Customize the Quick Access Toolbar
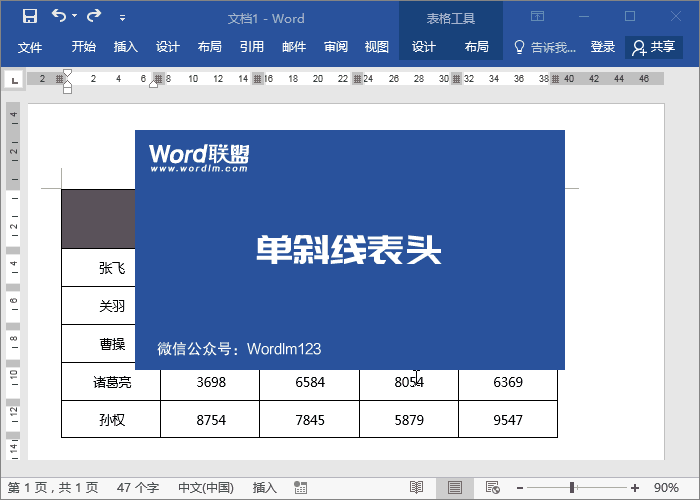 [122, 18]
